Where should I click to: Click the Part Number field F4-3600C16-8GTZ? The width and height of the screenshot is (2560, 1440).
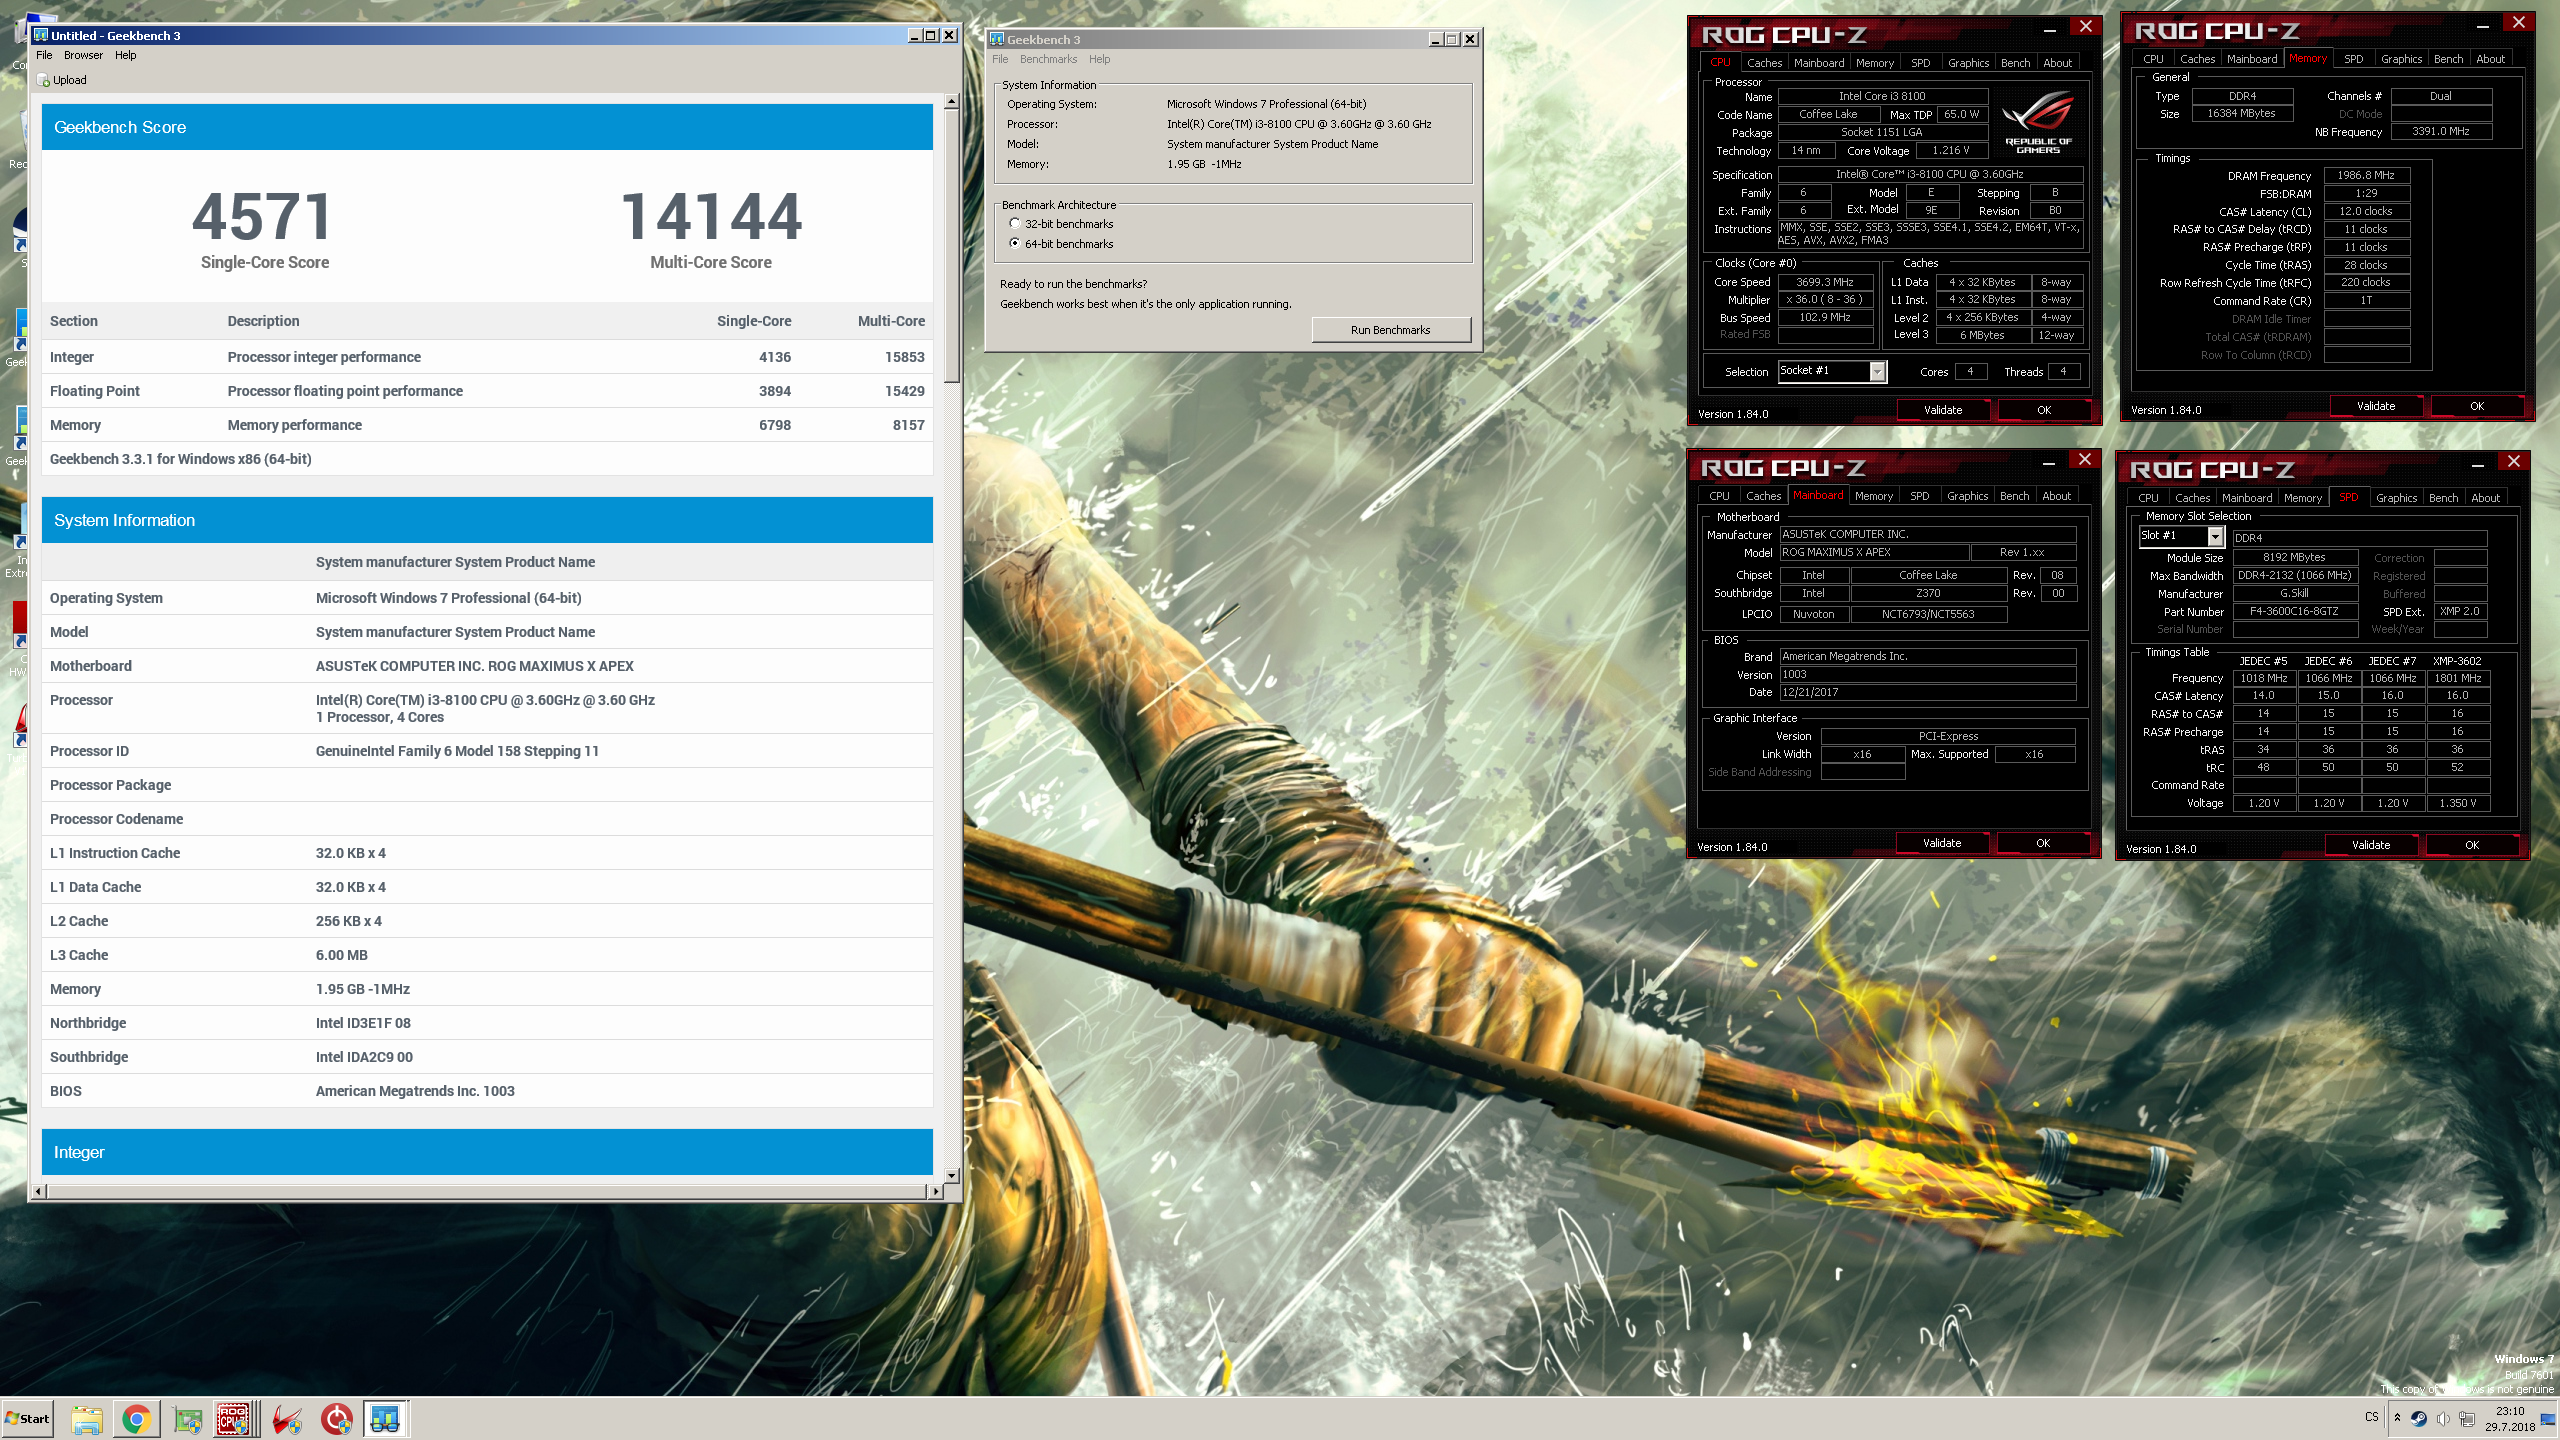[2294, 612]
